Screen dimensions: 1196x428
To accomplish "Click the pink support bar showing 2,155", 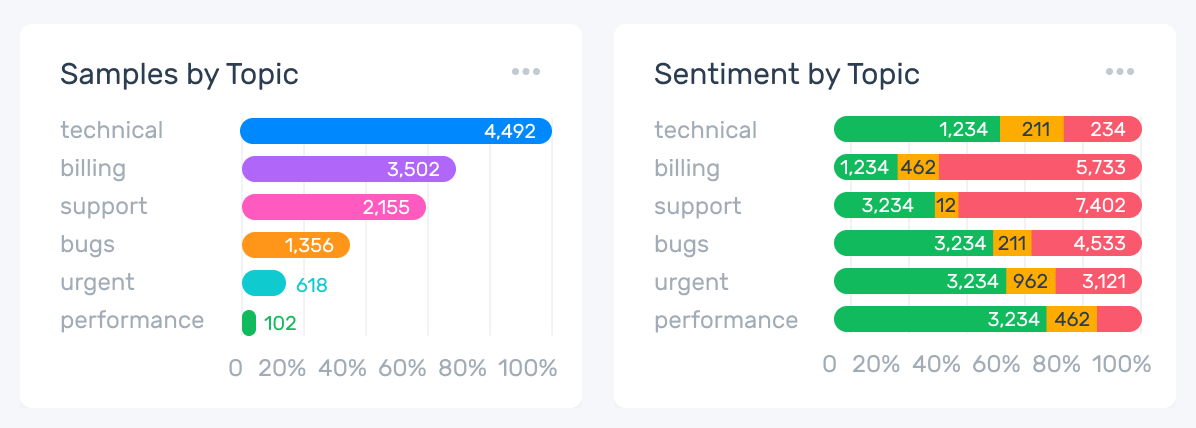I will click(333, 207).
